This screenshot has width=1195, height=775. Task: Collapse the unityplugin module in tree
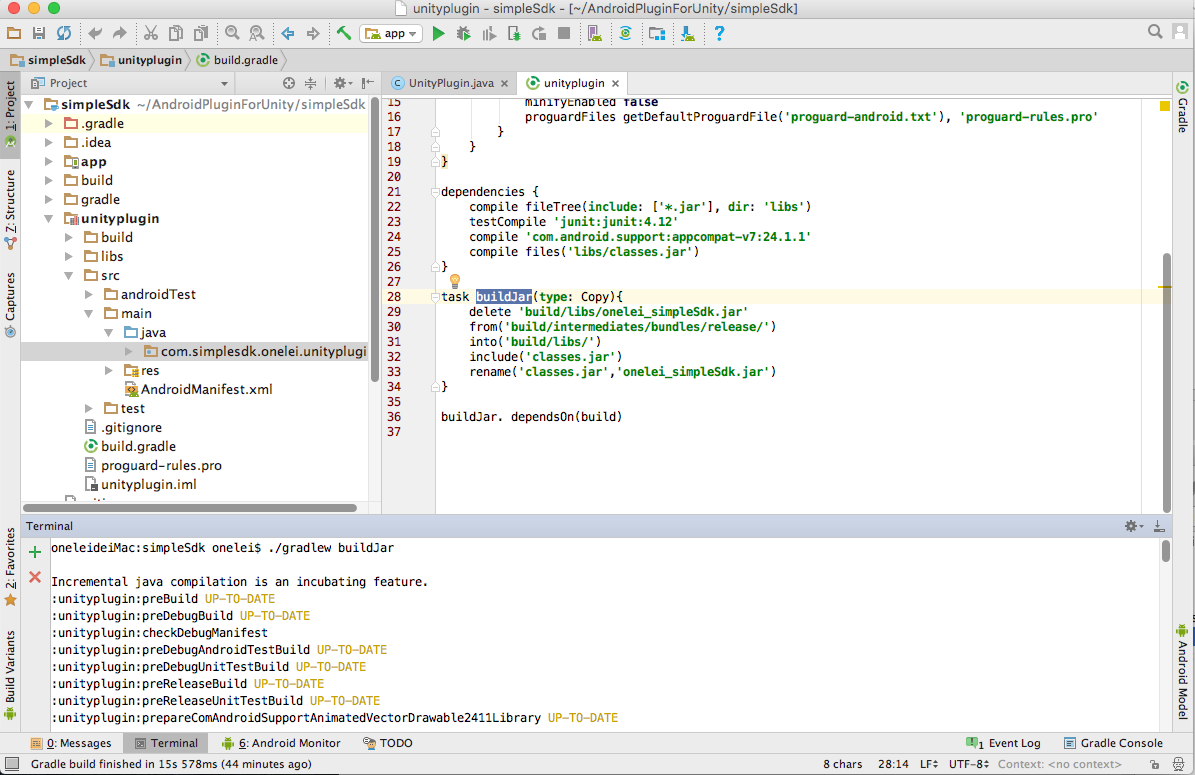tap(50, 219)
